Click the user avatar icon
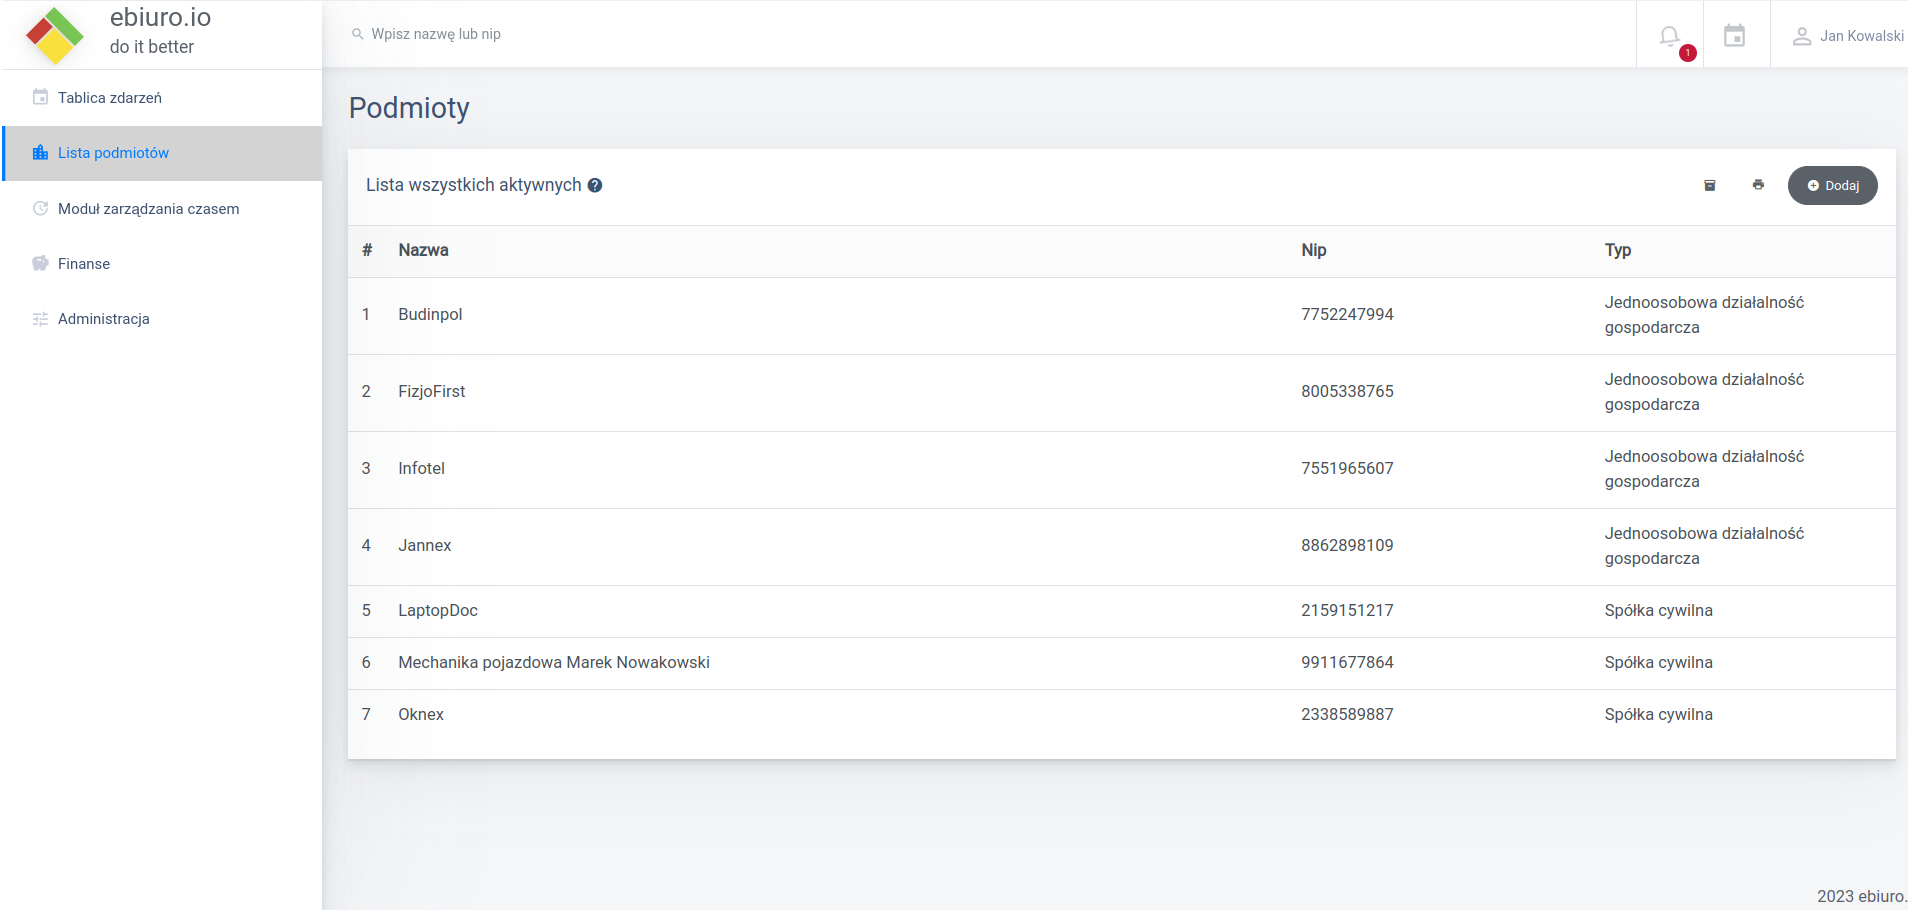 [x=1801, y=36]
